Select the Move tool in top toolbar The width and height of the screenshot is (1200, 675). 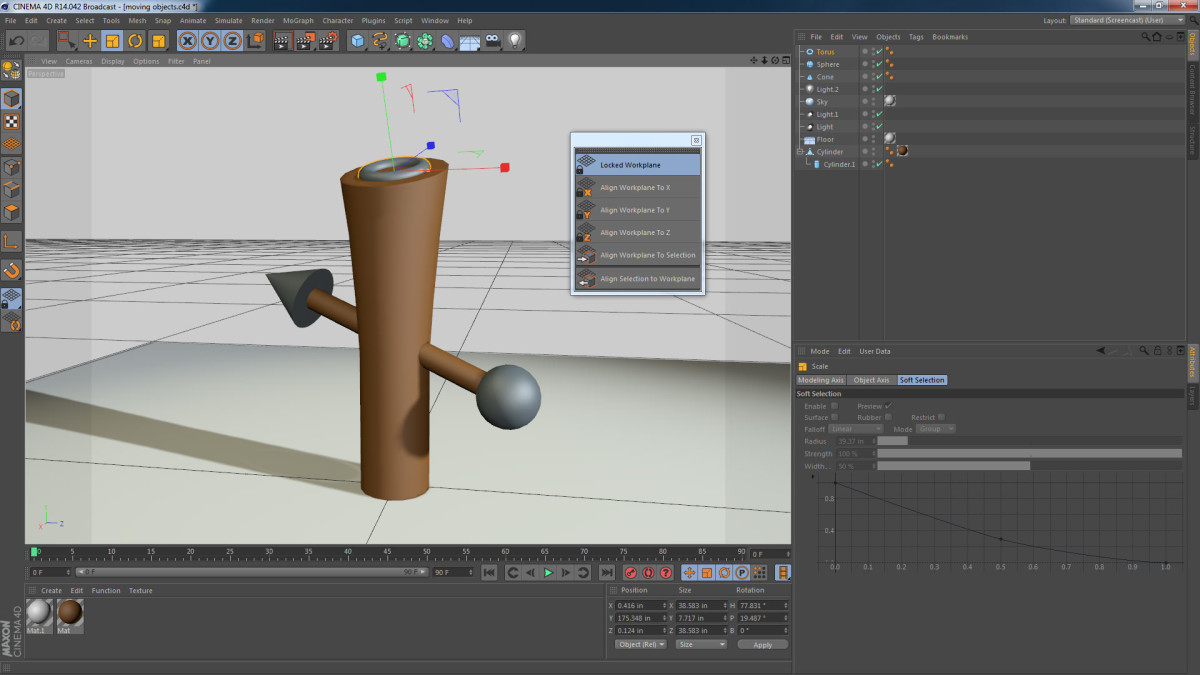pyautogui.click(x=90, y=41)
